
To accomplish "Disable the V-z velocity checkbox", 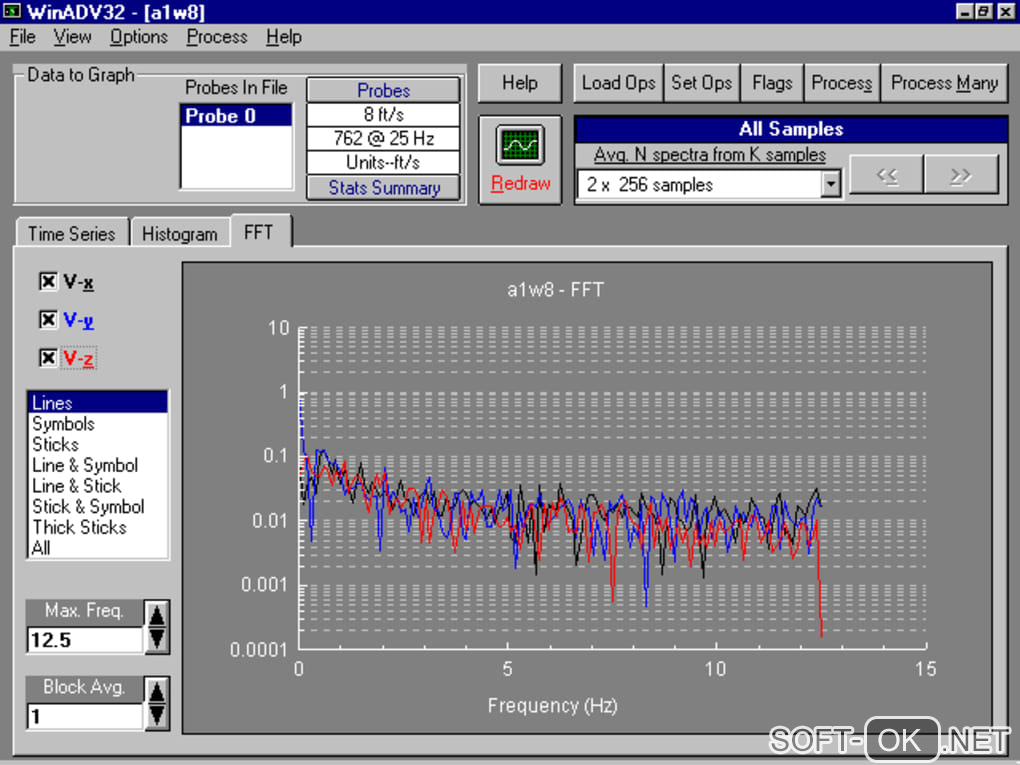I will [47, 358].
